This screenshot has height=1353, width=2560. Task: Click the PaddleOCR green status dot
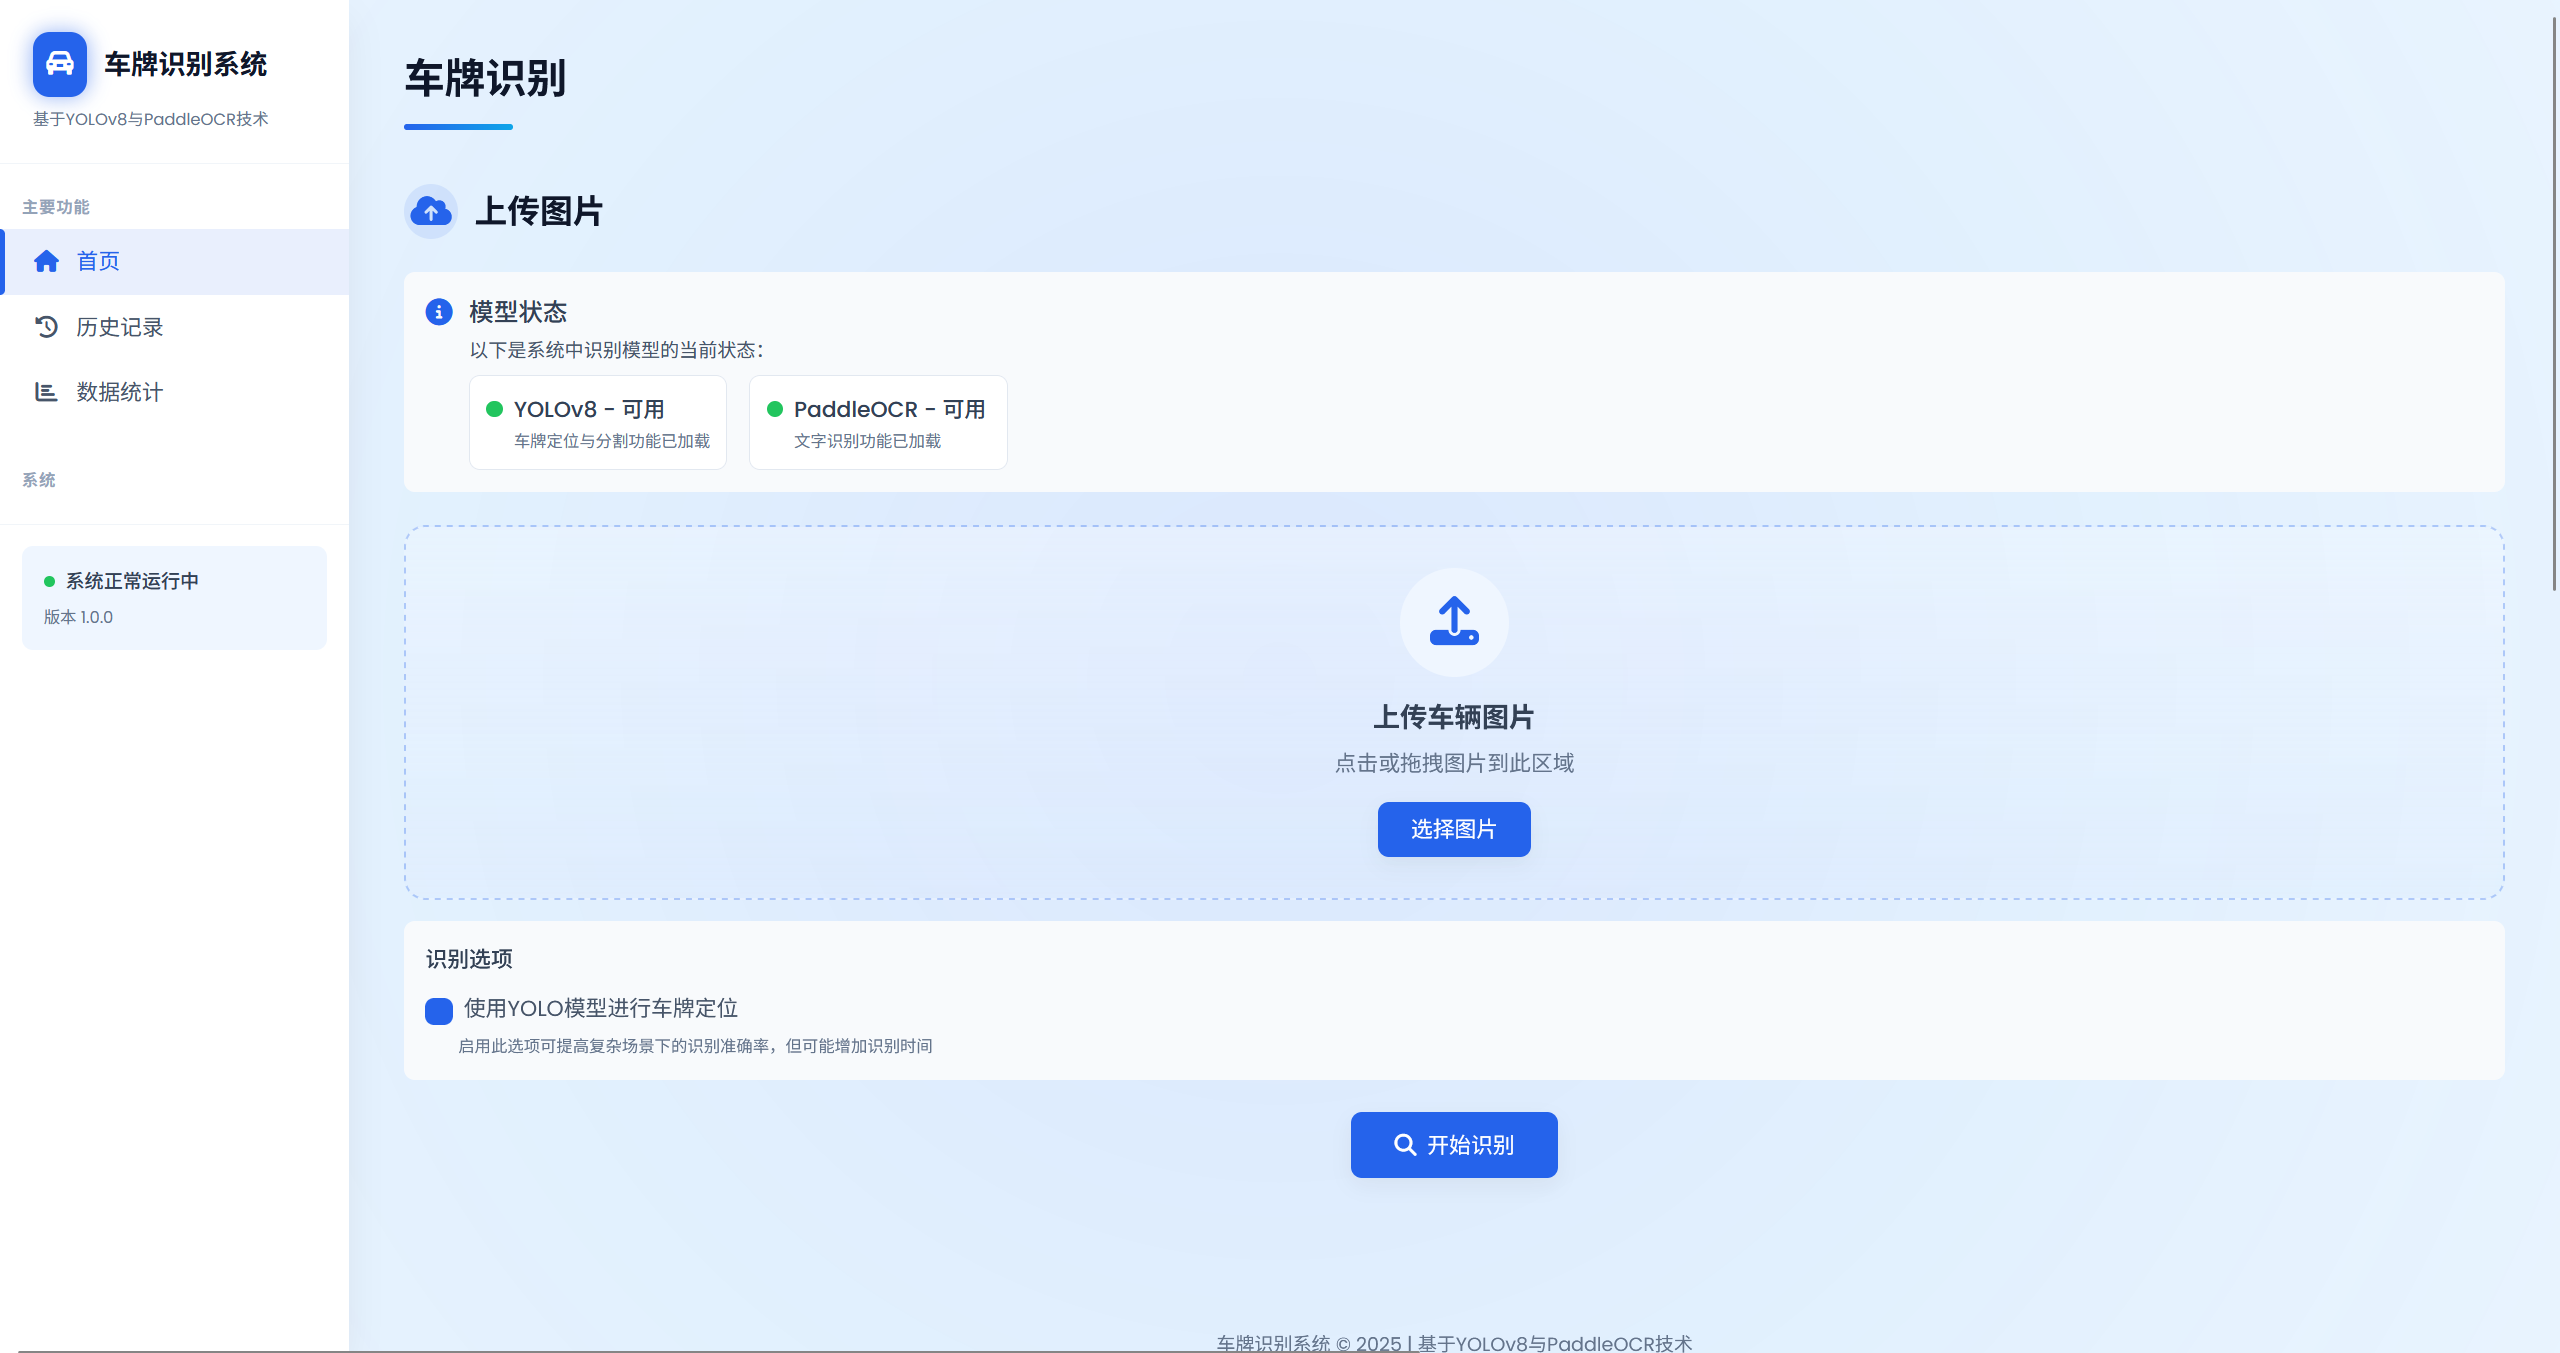click(774, 409)
